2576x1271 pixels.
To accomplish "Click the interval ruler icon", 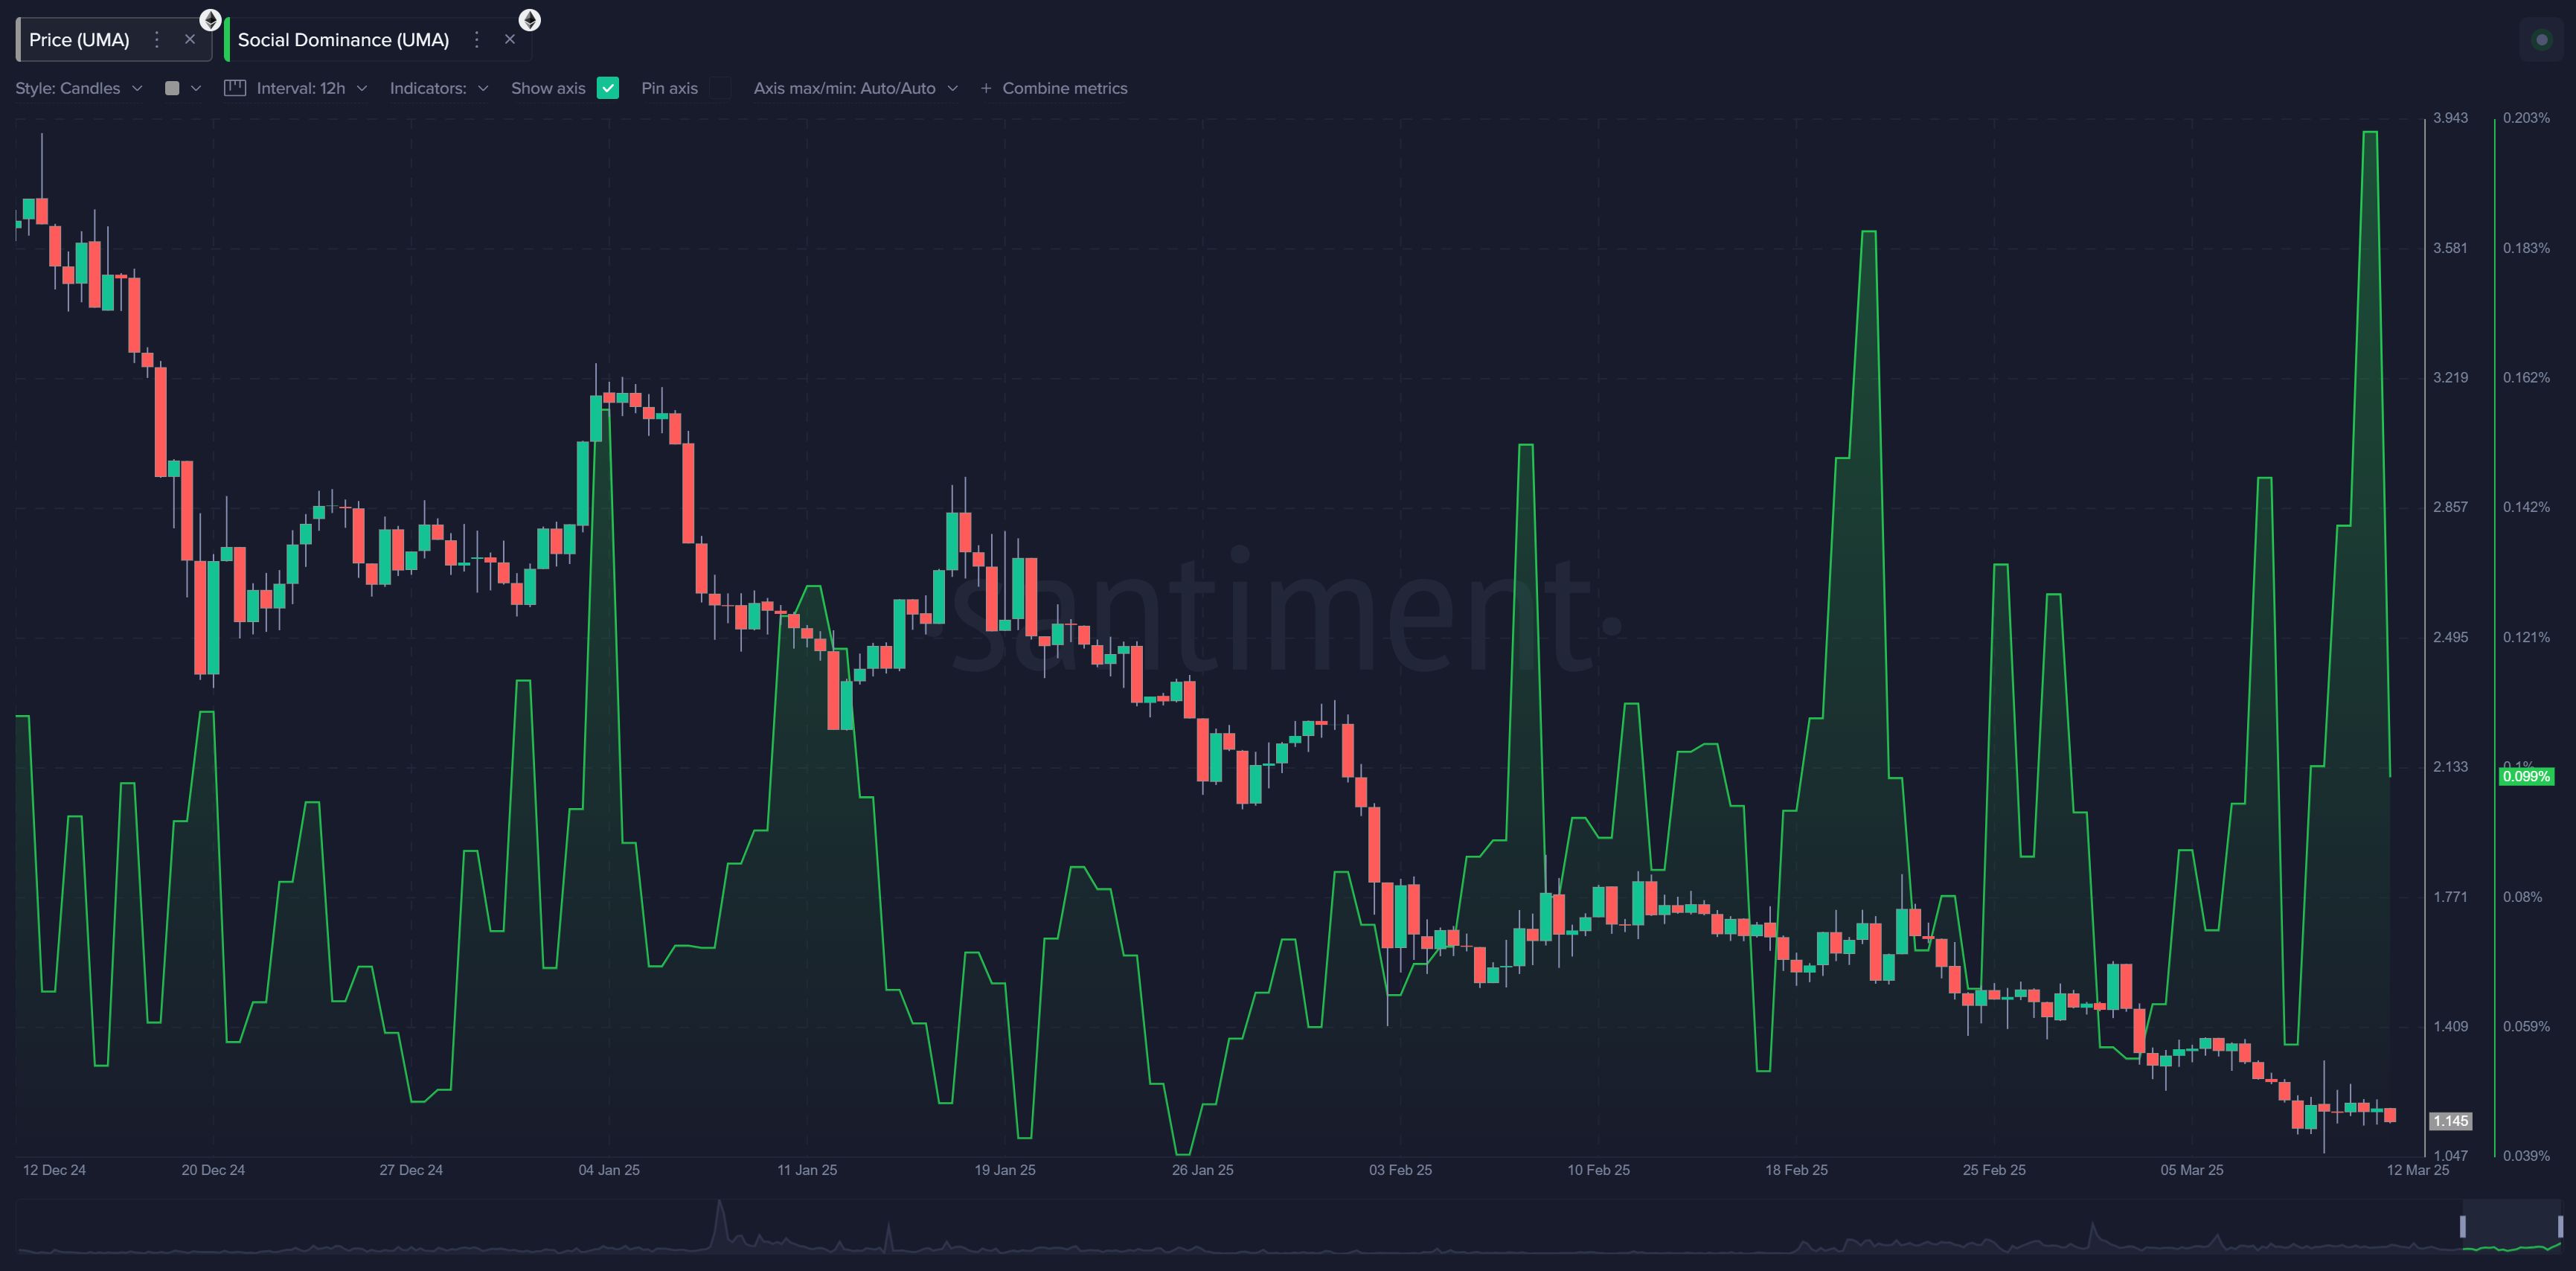I will [235, 88].
